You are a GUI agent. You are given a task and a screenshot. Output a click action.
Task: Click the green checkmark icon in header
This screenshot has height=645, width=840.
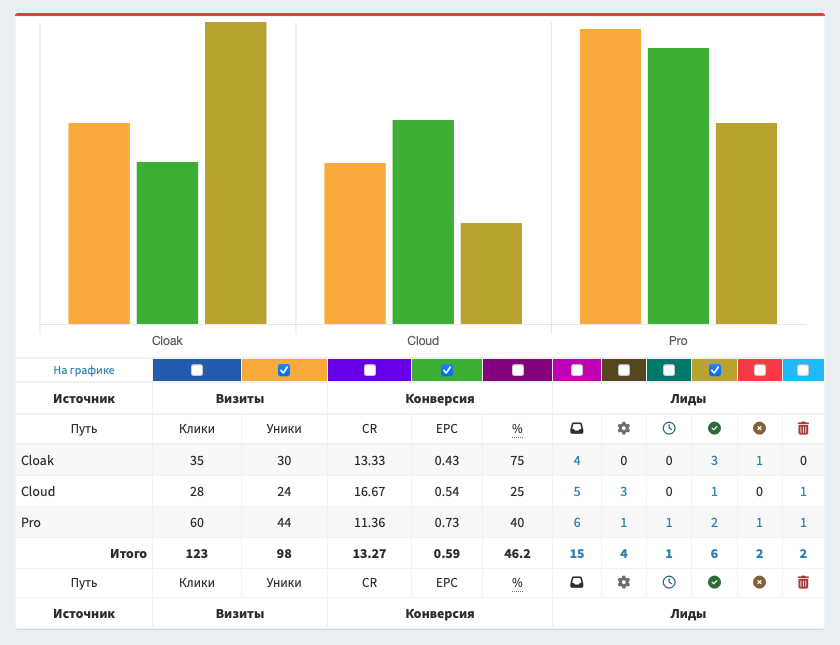[714, 428]
